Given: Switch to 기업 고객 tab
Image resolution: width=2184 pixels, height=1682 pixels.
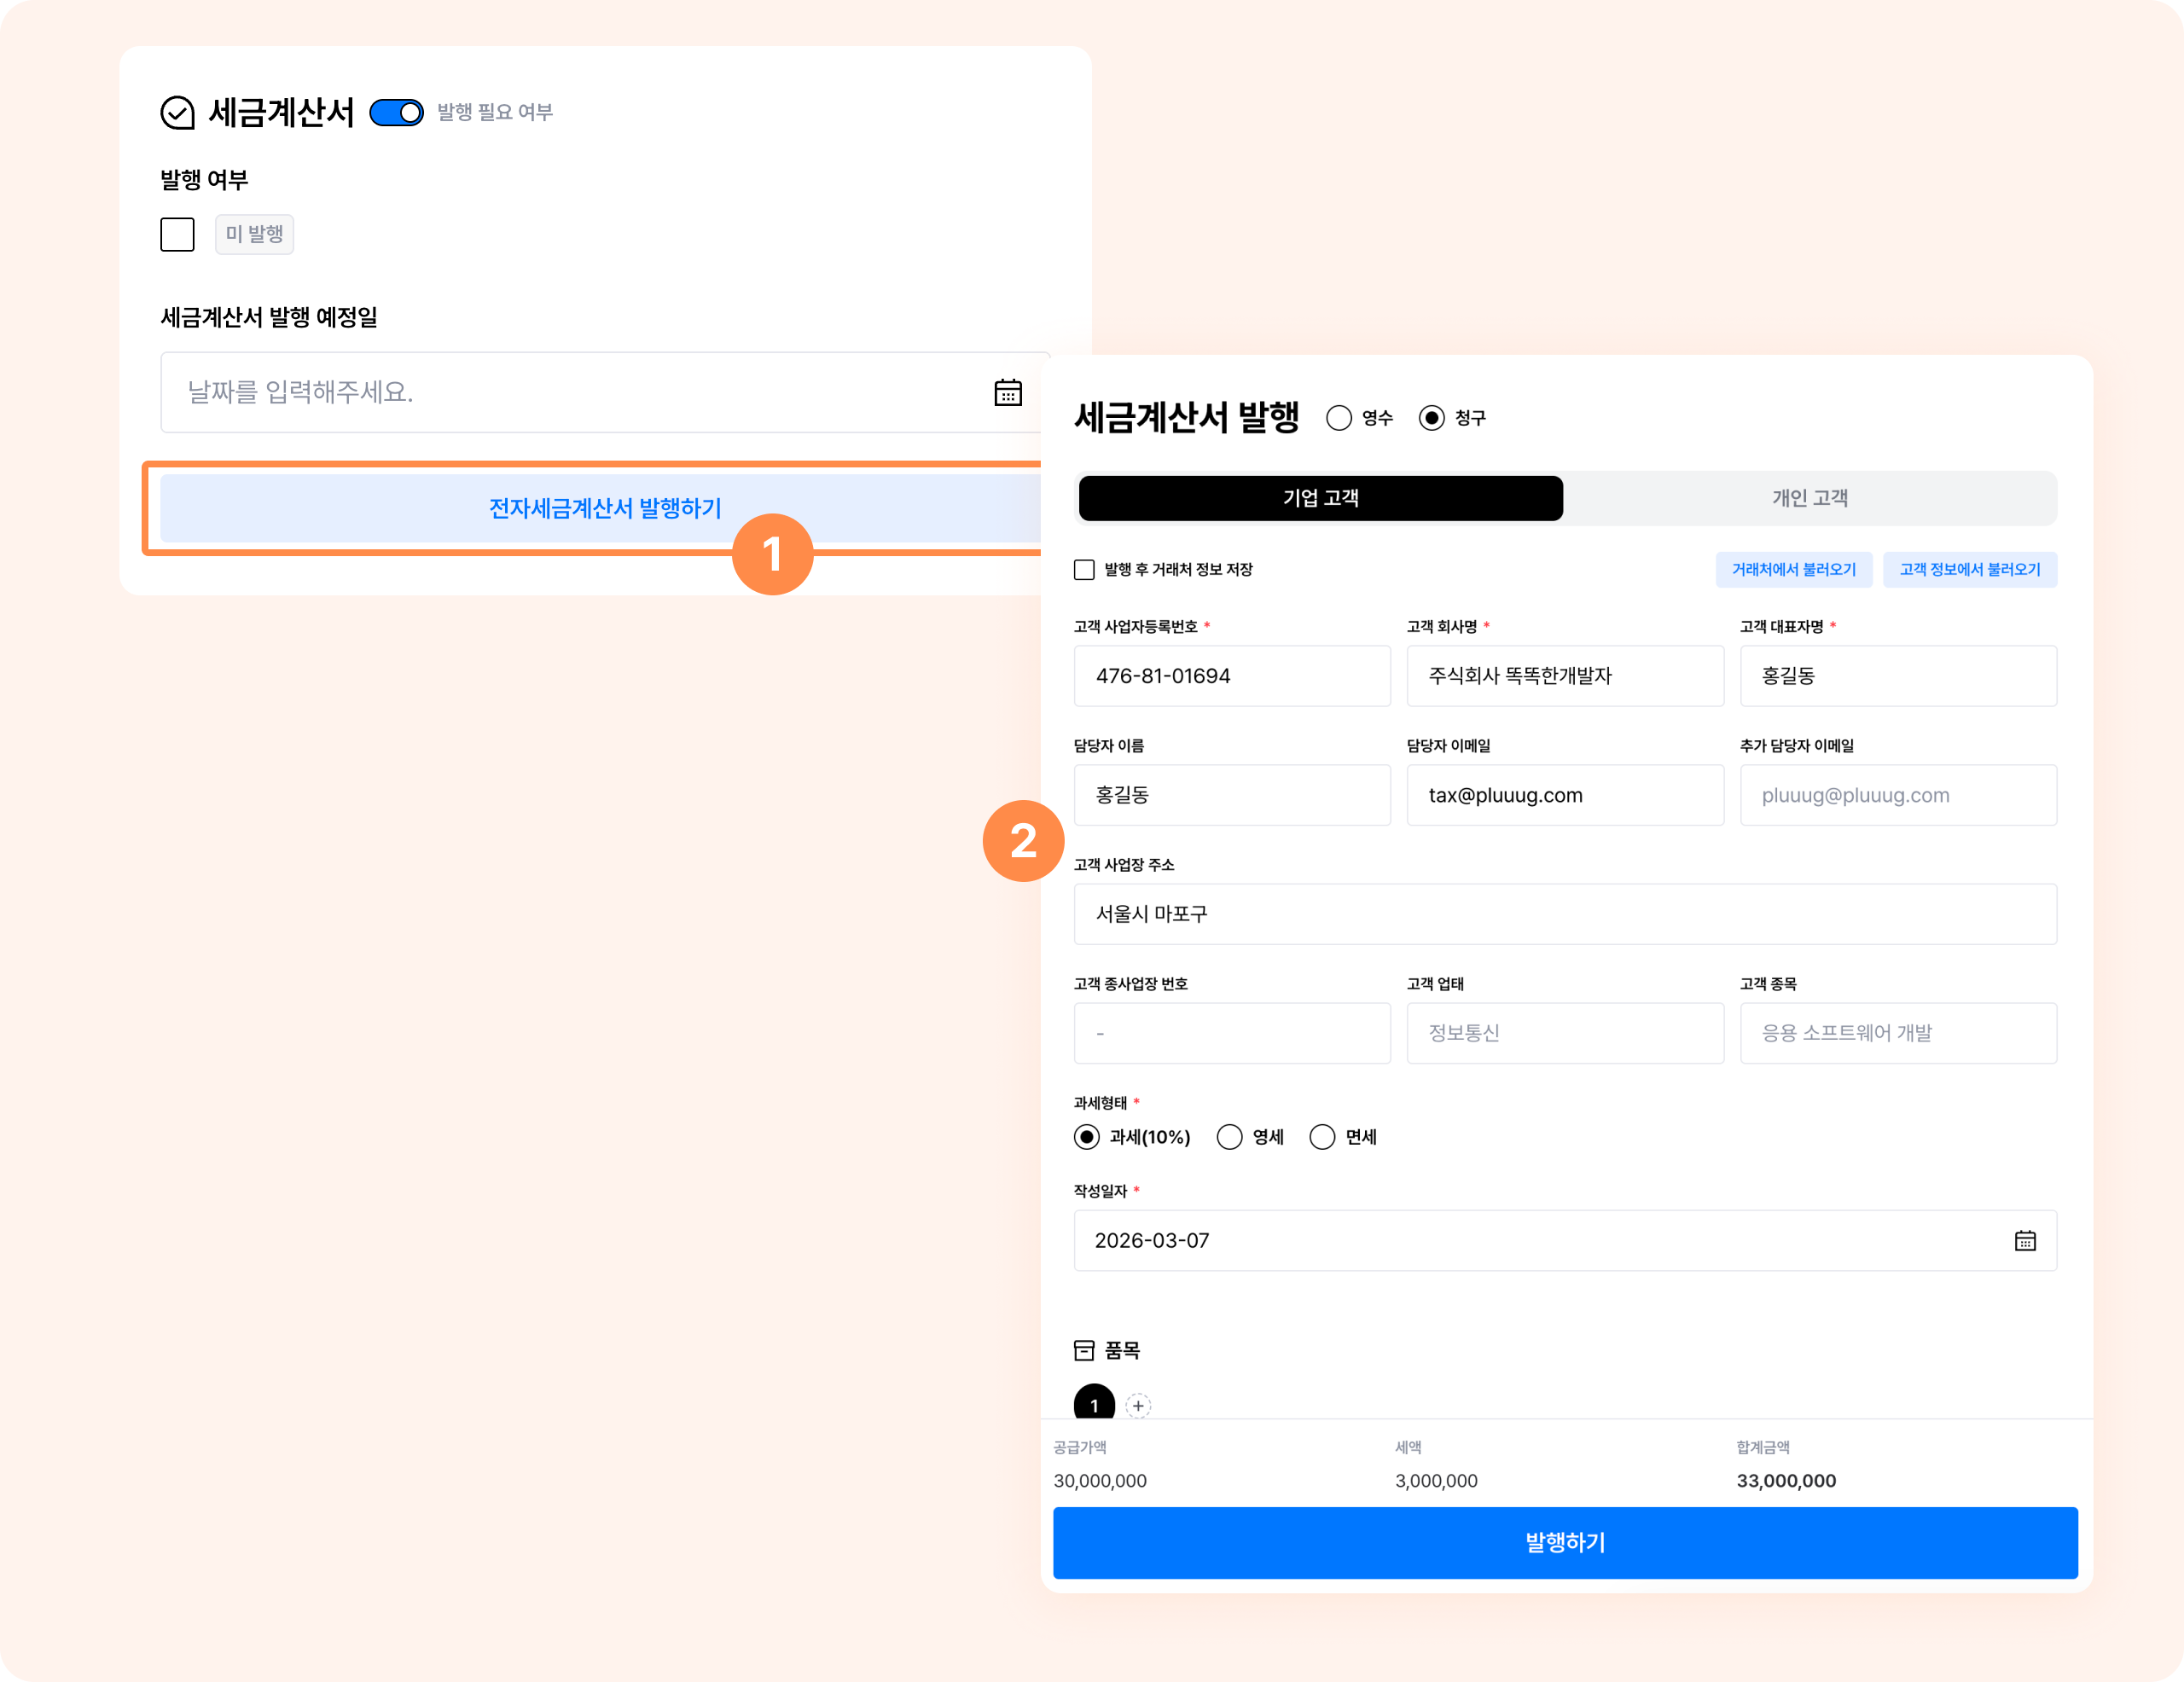Looking at the screenshot, I should click(1320, 498).
